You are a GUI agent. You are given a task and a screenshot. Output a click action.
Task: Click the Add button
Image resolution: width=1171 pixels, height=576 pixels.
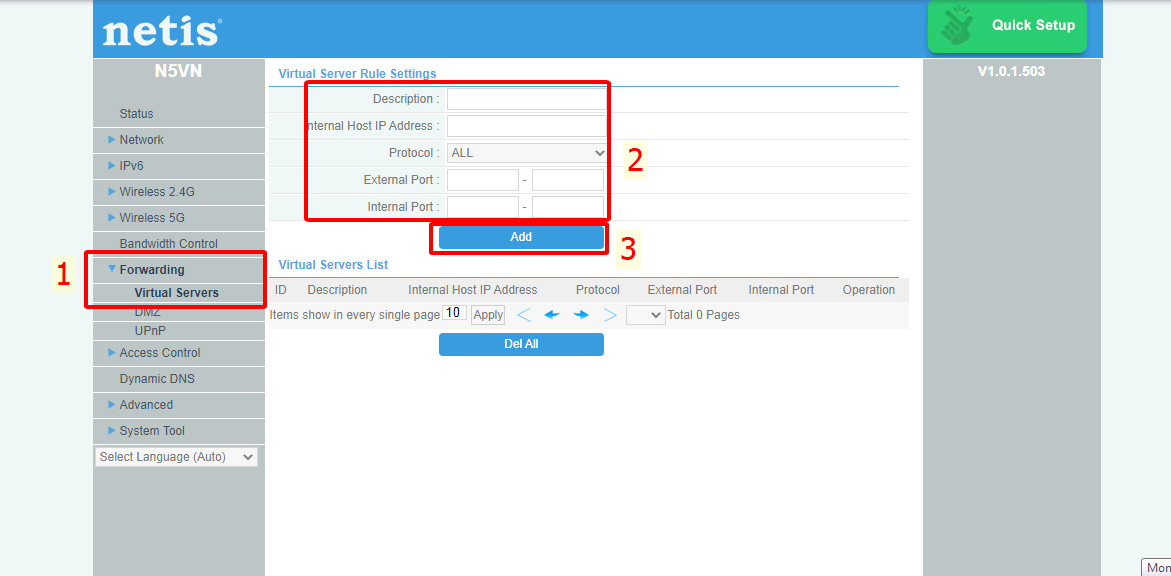[519, 237]
